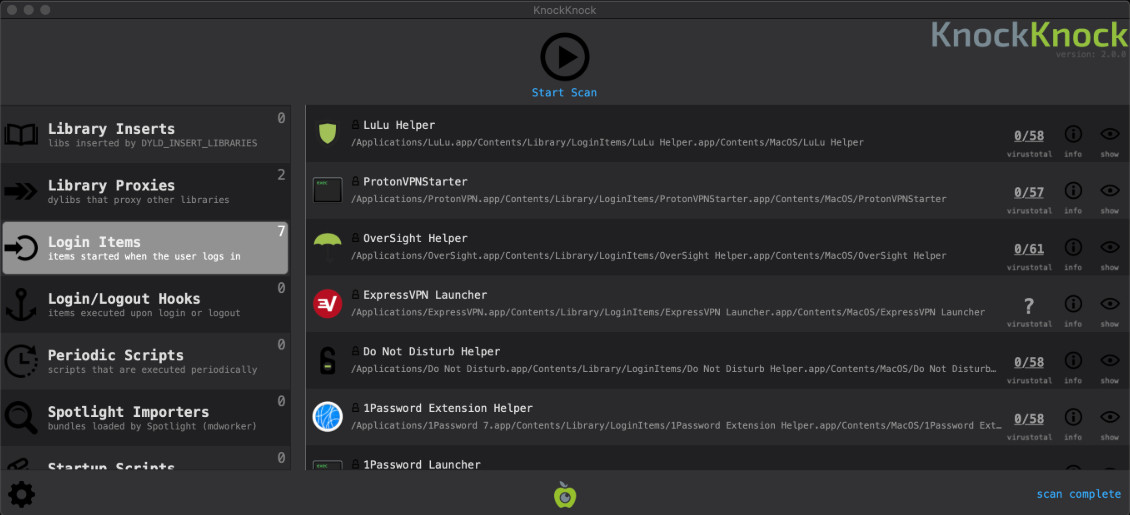The image size is (1130, 515).
Task: Open info for Do Not Disturb Helper
Action: [1073, 360]
